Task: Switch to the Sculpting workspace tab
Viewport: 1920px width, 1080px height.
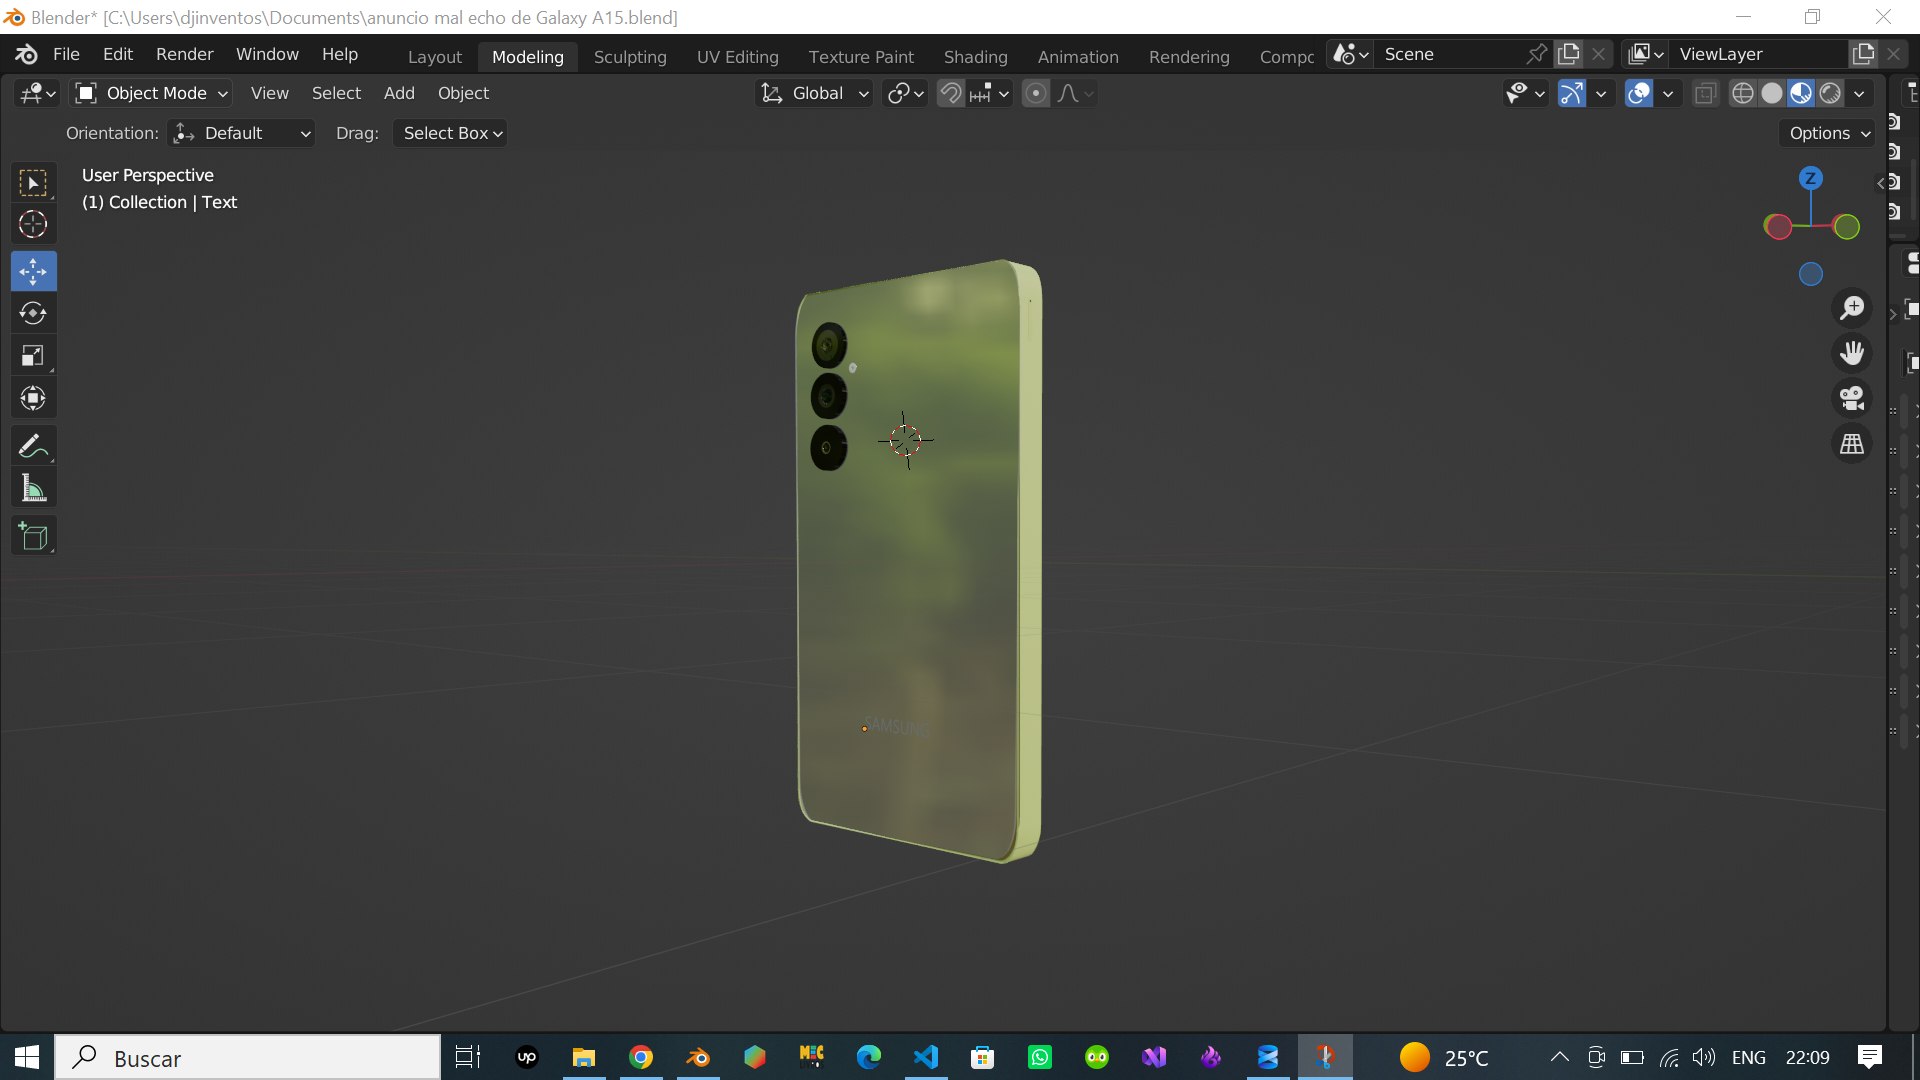Action: click(630, 57)
